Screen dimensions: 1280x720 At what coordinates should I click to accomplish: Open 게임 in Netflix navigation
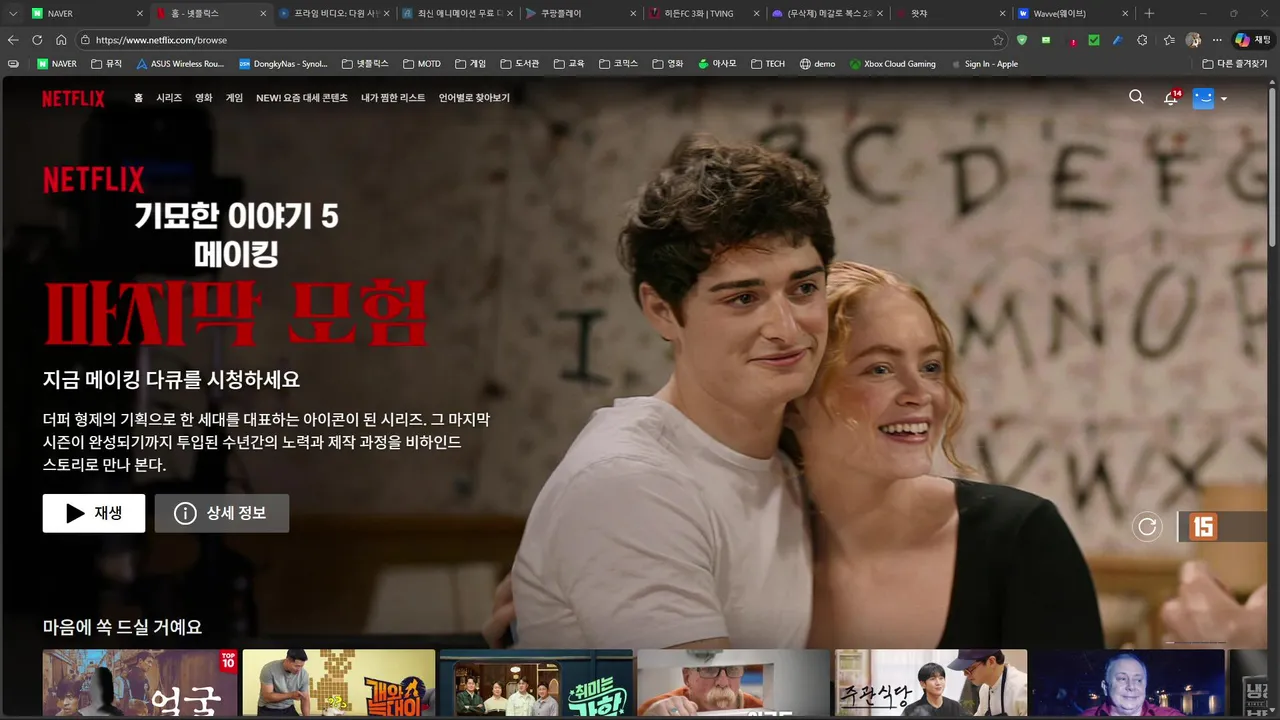pyautogui.click(x=234, y=98)
